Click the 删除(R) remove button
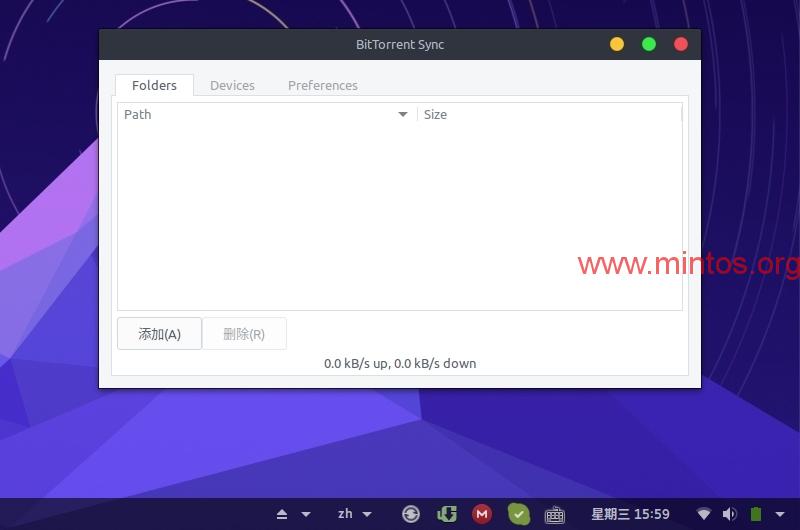Image resolution: width=800 pixels, height=530 pixels. pos(244,334)
